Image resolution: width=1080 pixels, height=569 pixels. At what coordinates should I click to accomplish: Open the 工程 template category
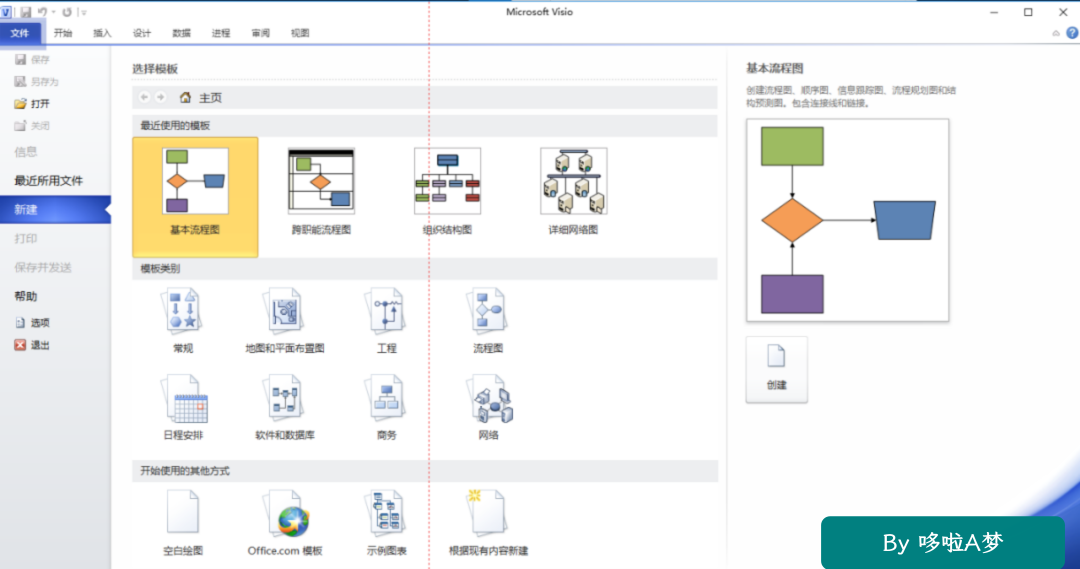386,321
